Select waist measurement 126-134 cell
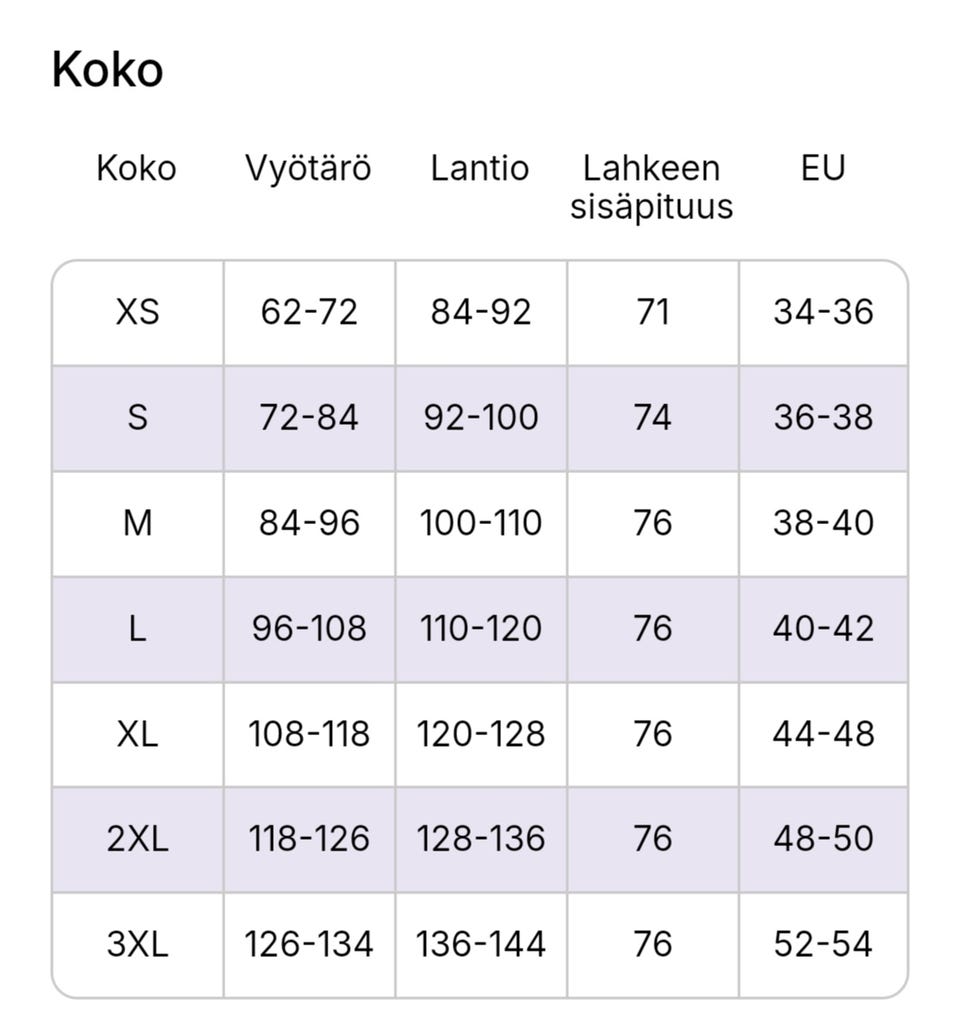Viewport: 960px width, 1032px height. coord(309,945)
